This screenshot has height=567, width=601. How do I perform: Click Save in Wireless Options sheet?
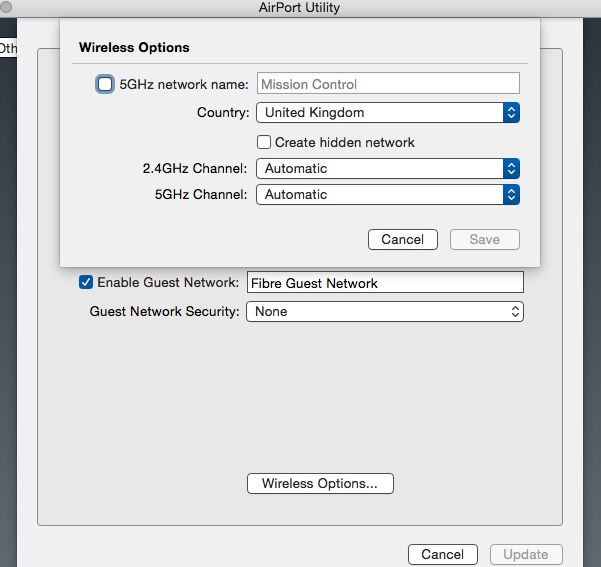click(484, 239)
